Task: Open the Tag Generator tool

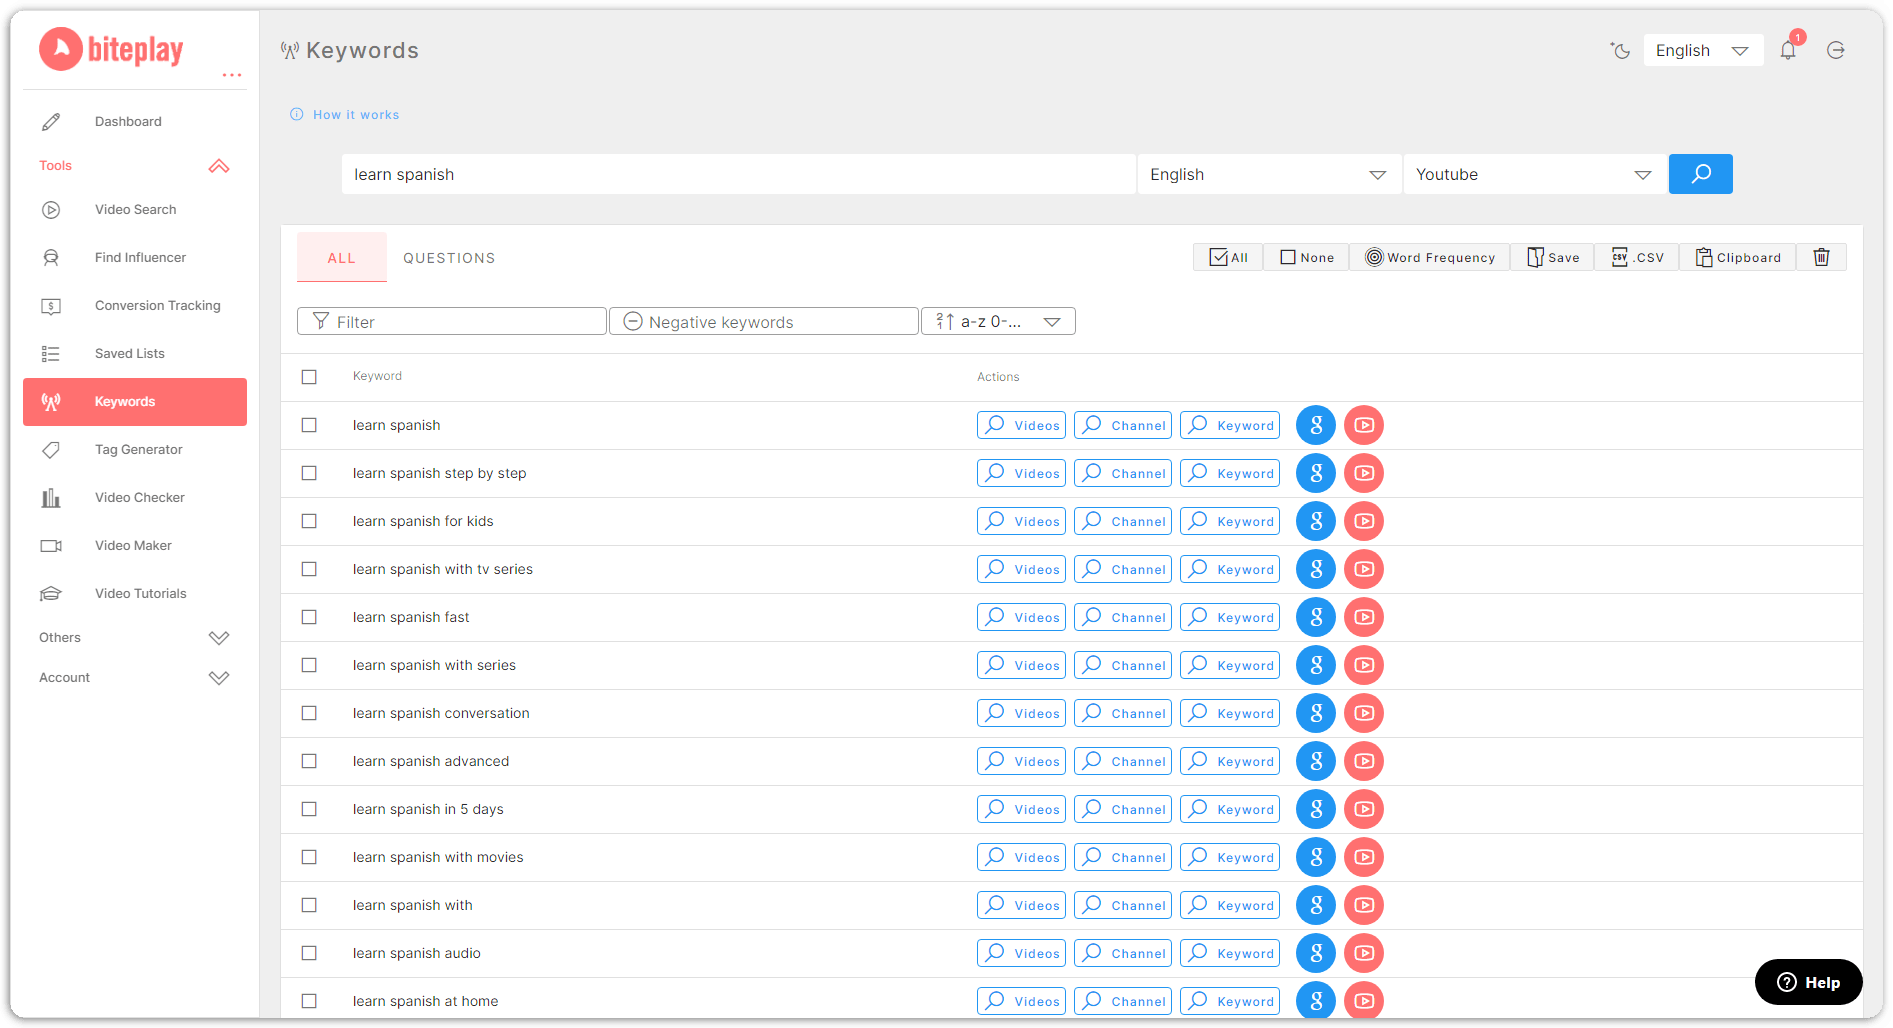Action: [138, 449]
